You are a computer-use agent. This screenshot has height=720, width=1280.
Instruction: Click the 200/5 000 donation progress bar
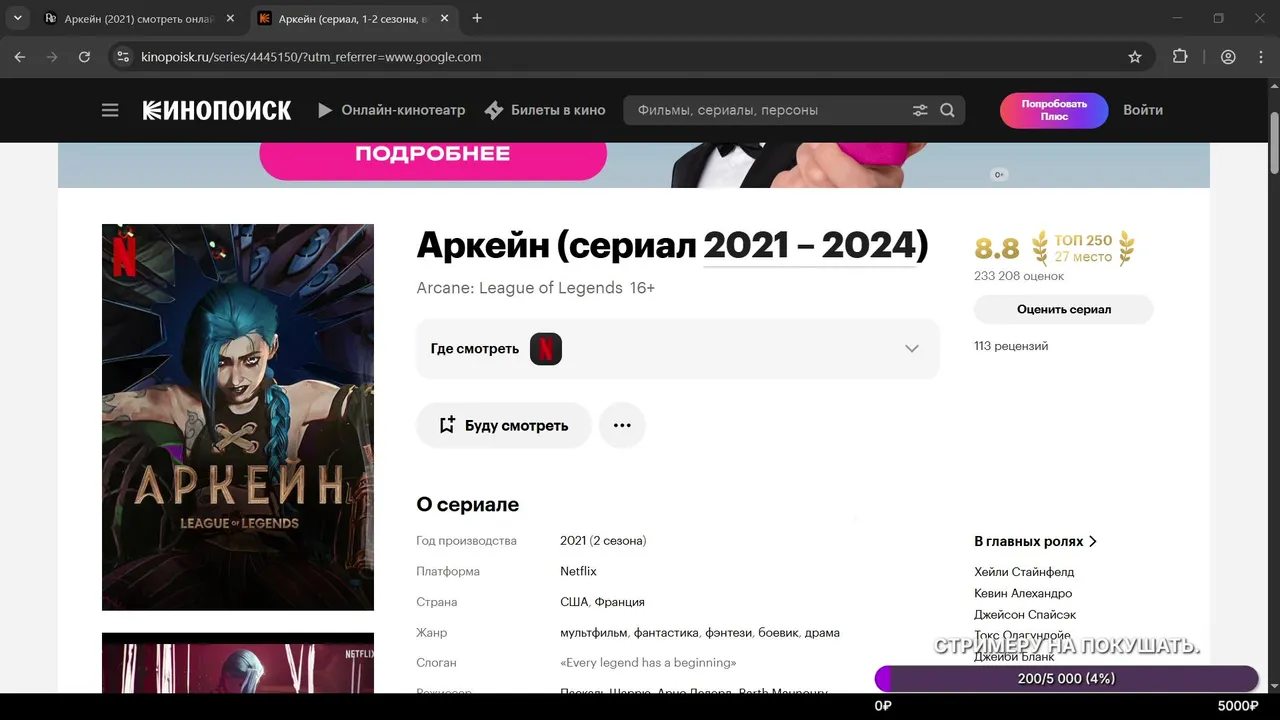click(x=1066, y=679)
